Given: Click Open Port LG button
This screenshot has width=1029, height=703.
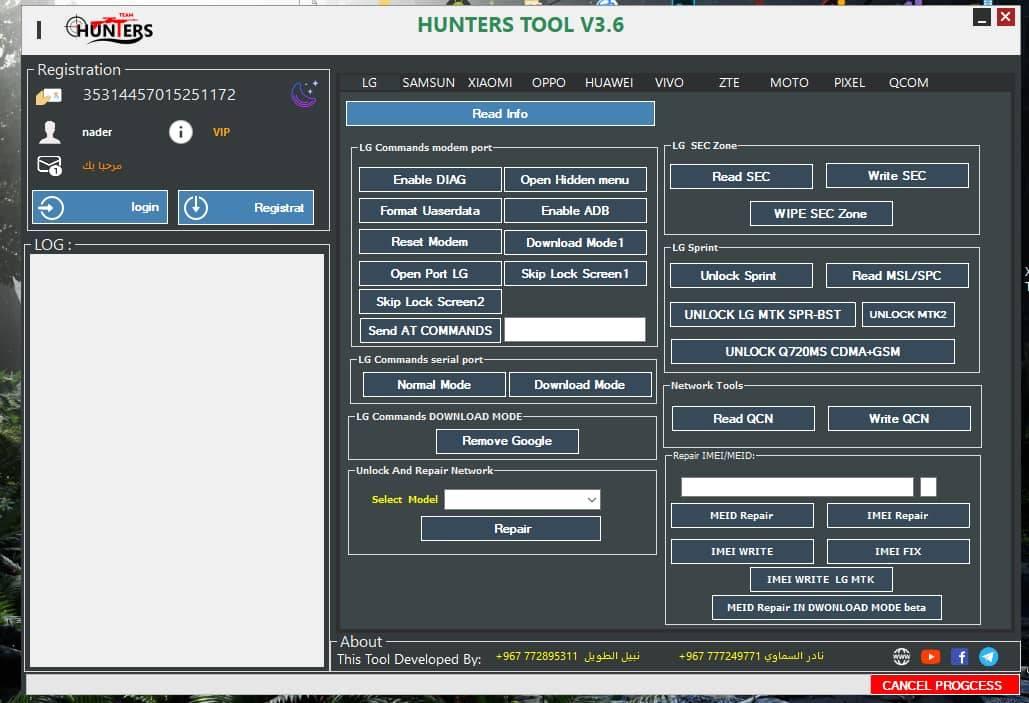Looking at the screenshot, I should pos(430,273).
